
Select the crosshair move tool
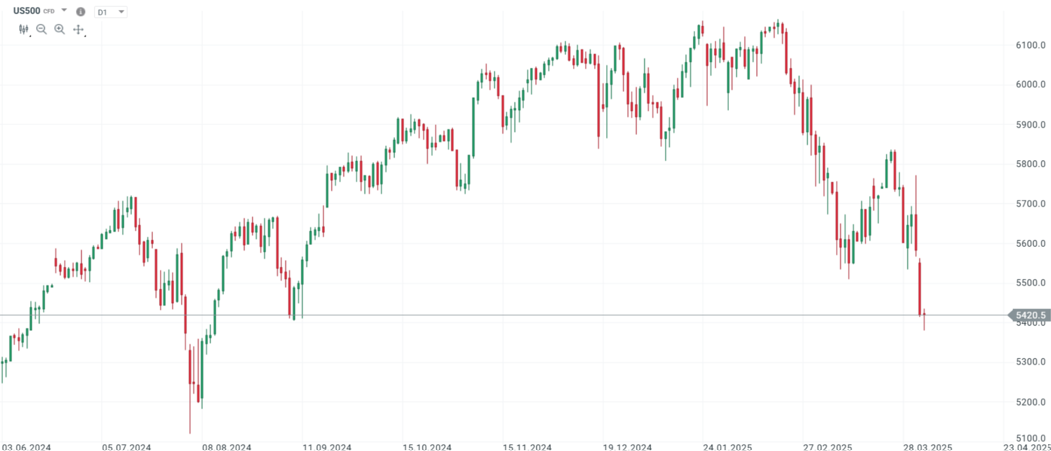[x=79, y=30]
